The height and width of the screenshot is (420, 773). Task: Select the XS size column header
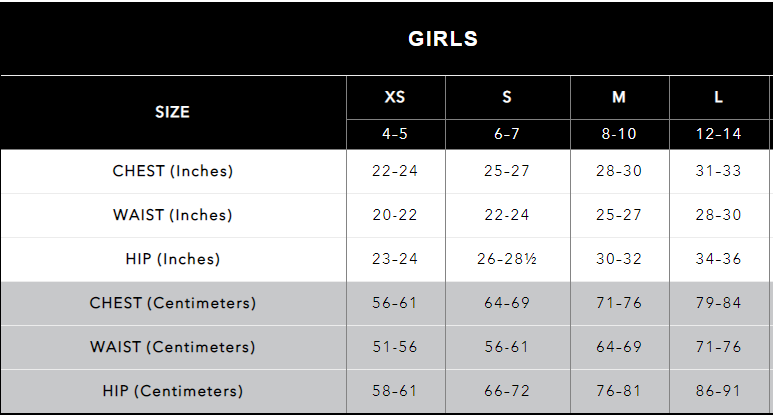(x=395, y=98)
